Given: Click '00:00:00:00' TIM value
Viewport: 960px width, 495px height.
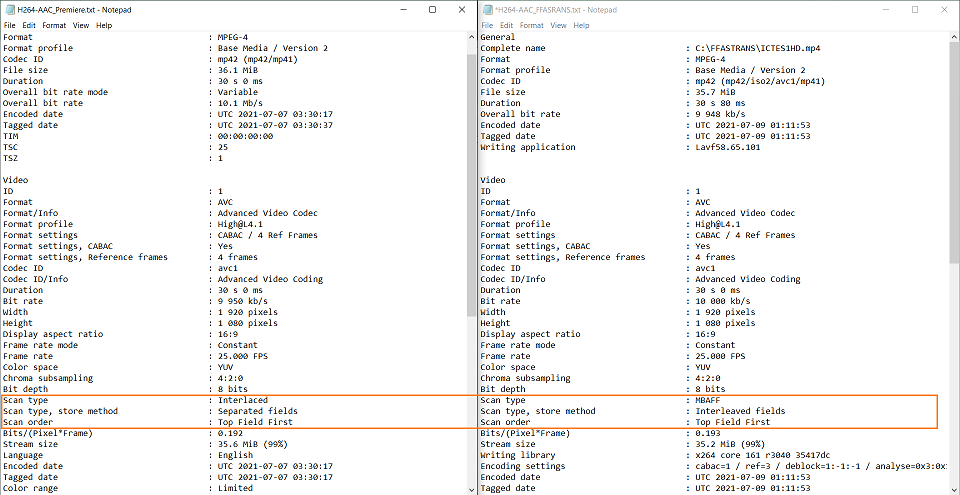Looking at the screenshot, I should [x=246, y=136].
